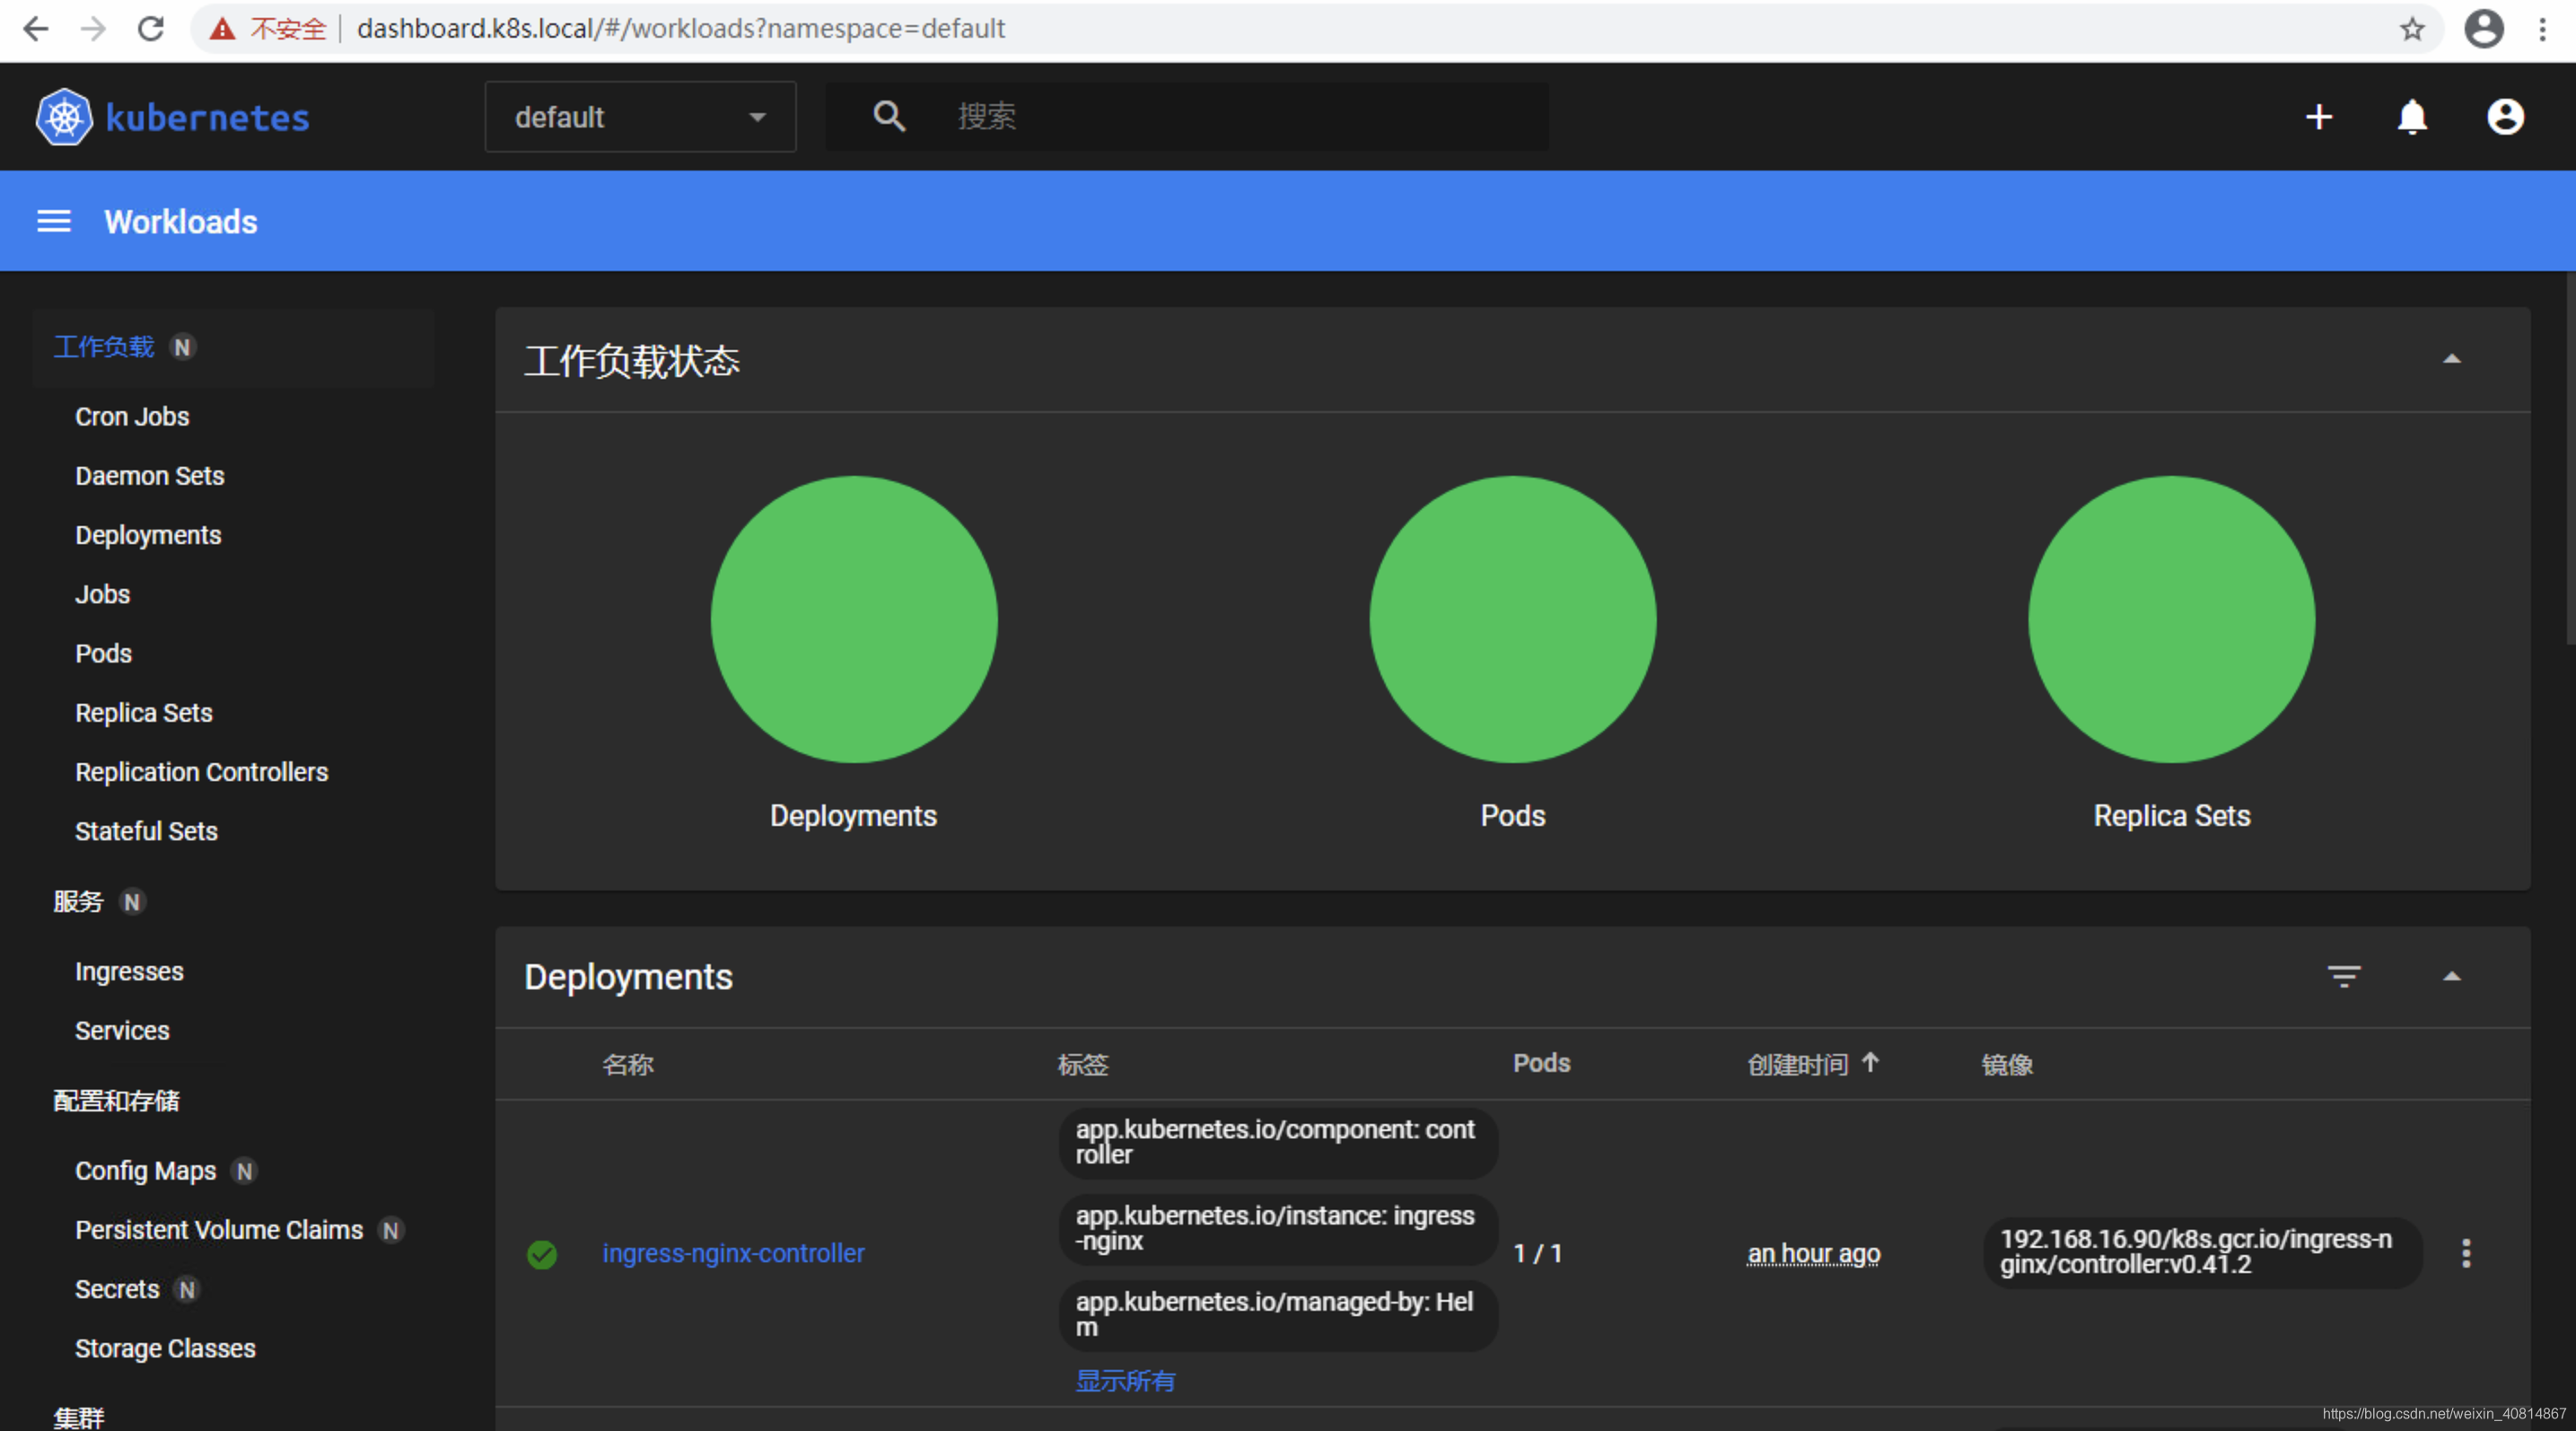Click the Kubernetes logo icon
Viewport: 2576px width, 1431px height.
[64, 117]
